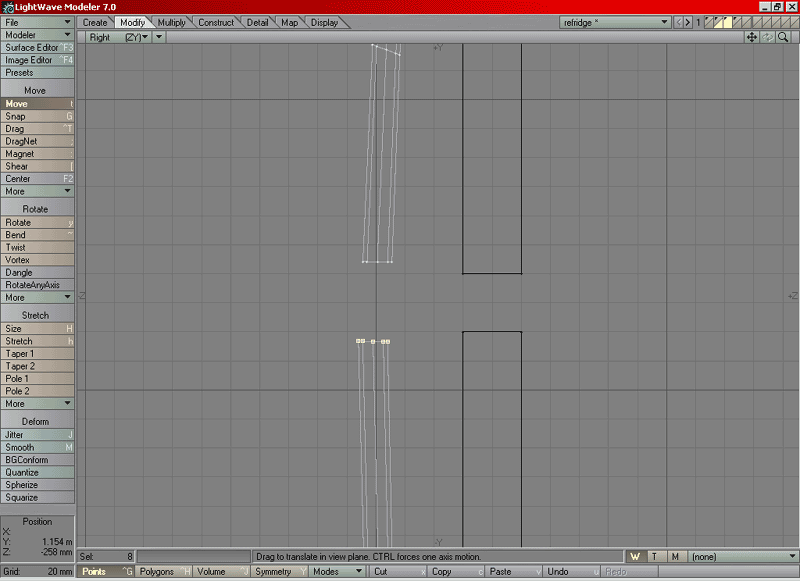The height and width of the screenshot is (581, 800).
Task: Select the Twist tool
Action: point(37,247)
